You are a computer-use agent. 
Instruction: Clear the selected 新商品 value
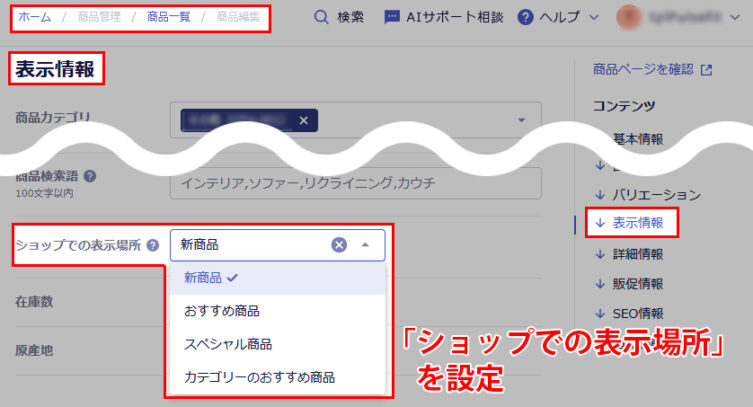[x=339, y=244]
